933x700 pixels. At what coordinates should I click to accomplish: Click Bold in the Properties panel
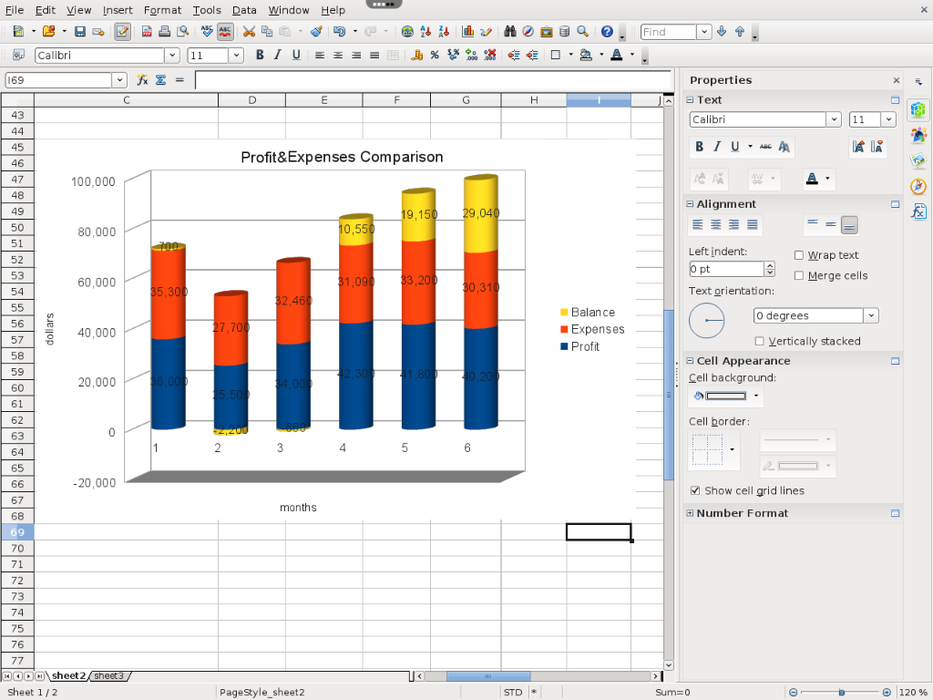point(699,147)
